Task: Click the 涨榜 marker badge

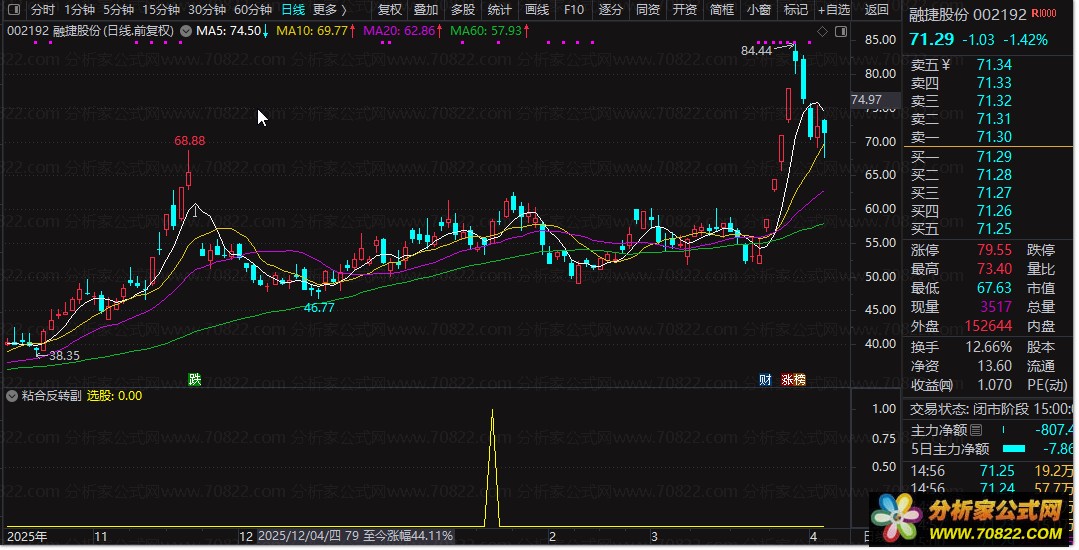Action: [793, 379]
